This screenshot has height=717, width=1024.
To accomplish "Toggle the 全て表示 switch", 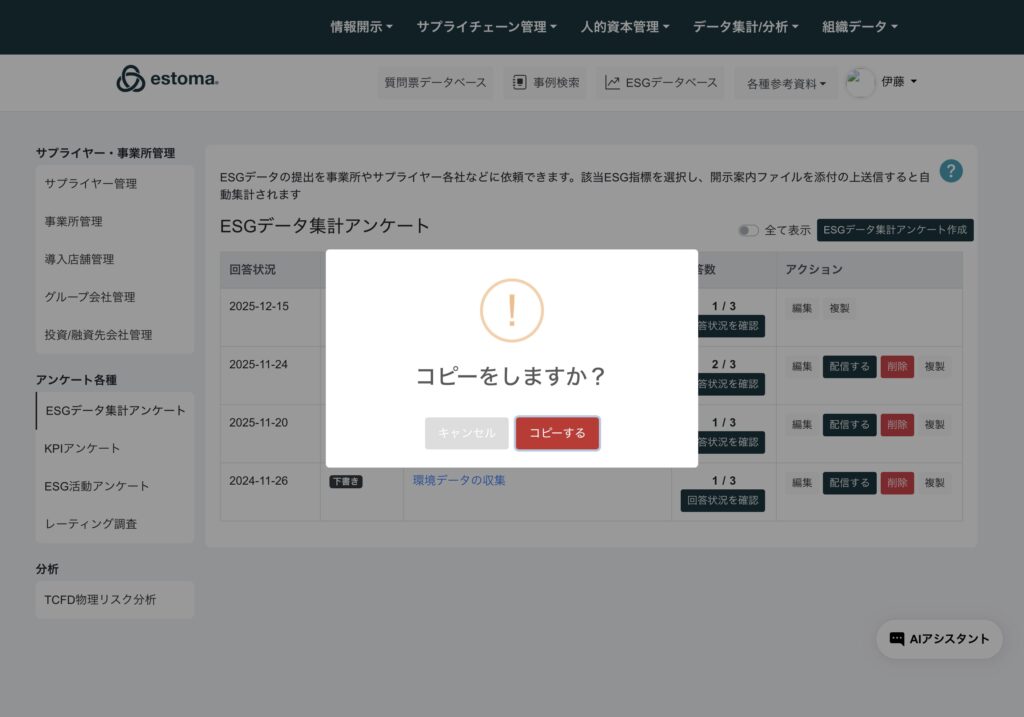I will tap(748, 230).
